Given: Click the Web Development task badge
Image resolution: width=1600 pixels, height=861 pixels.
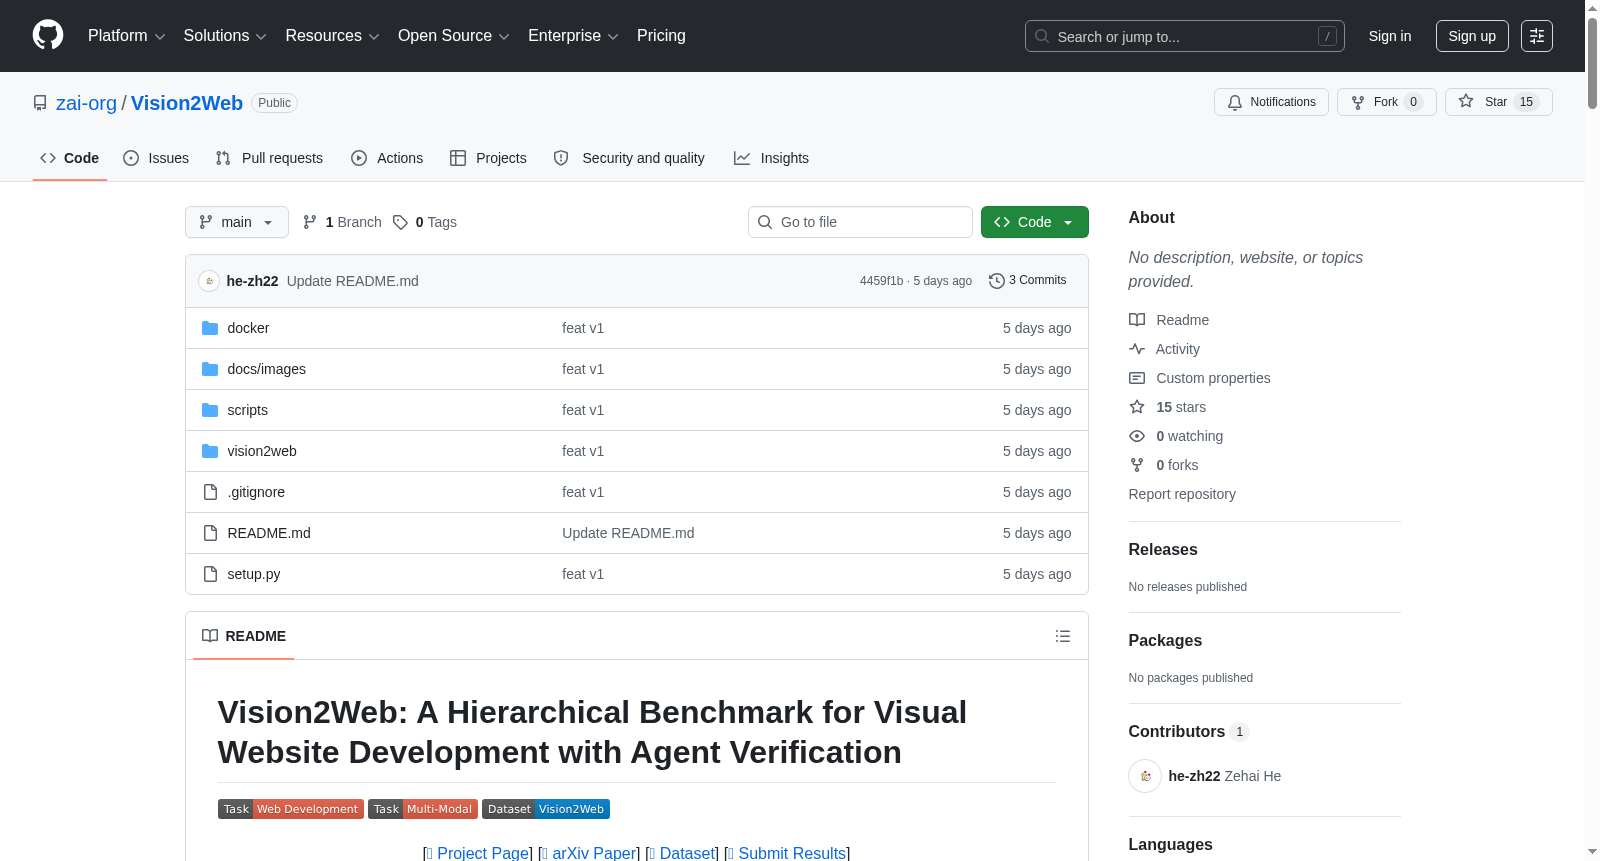Looking at the screenshot, I should (x=291, y=809).
